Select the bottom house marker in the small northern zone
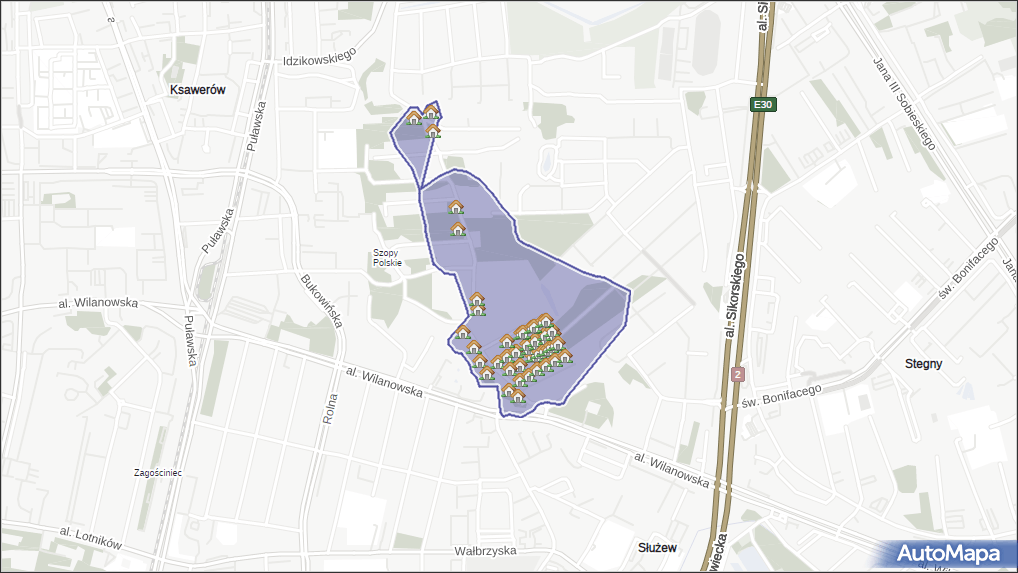This screenshot has width=1018, height=573. [x=433, y=130]
